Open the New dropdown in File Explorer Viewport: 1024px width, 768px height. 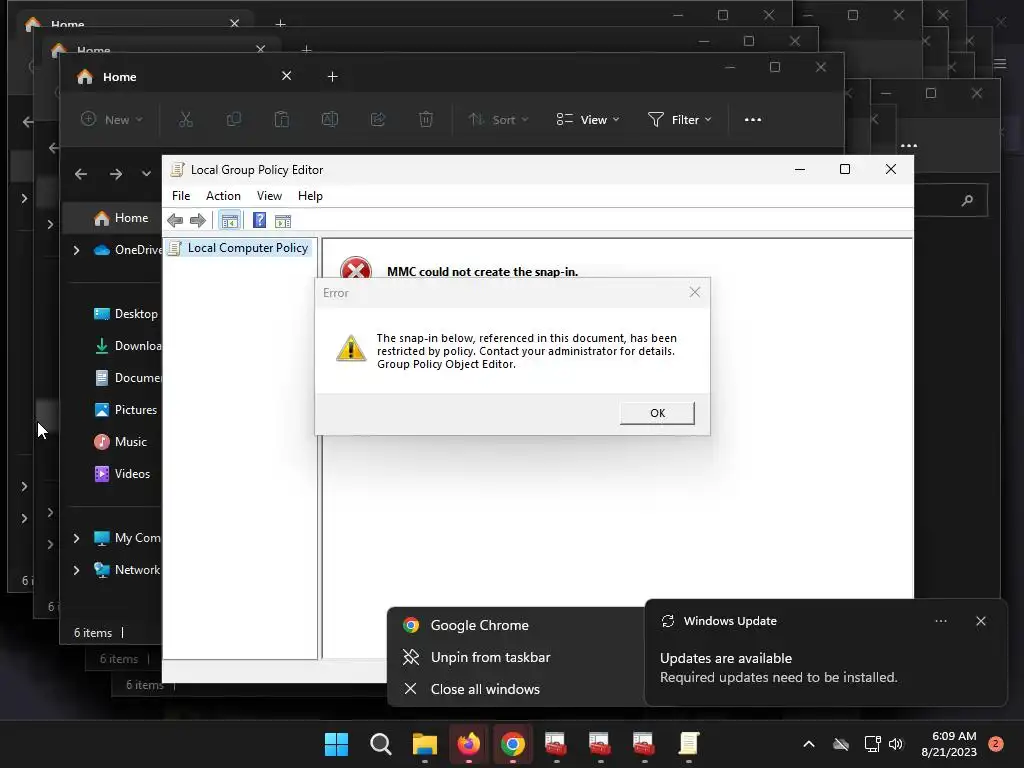pyautogui.click(x=111, y=120)
